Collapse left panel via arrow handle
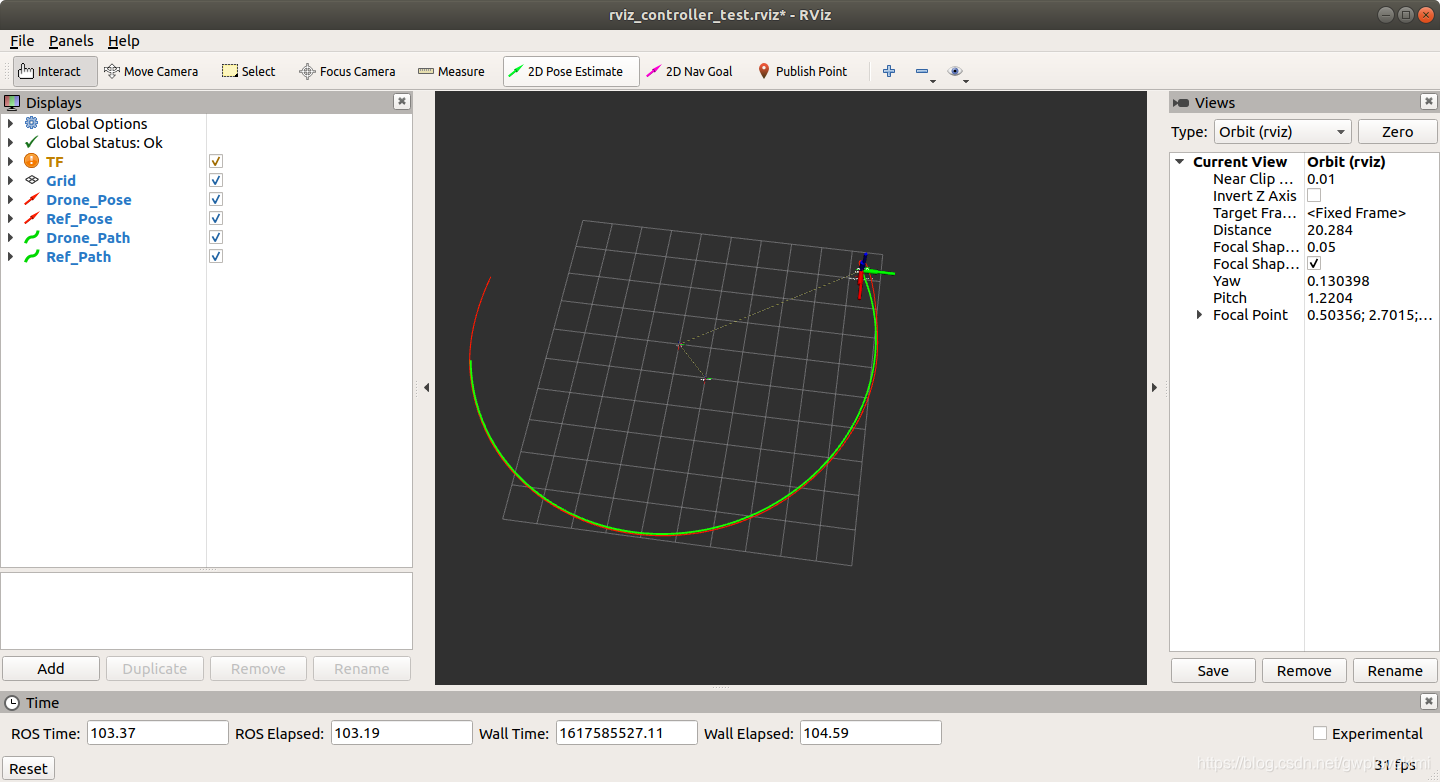This screenshot has width=1440, height=782. (426, 387)
